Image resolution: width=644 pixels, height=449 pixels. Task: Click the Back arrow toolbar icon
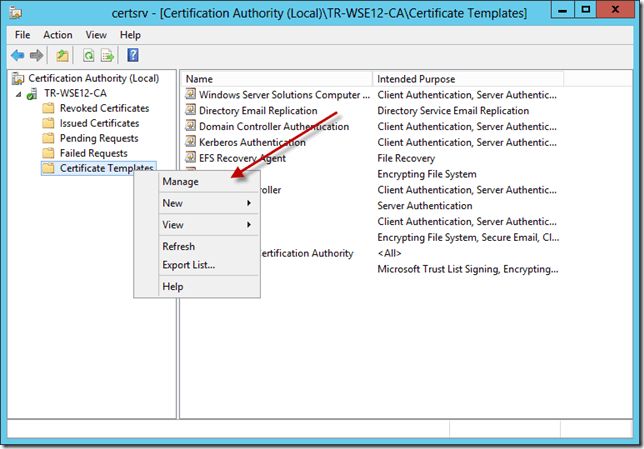click(x=17, y=55)
